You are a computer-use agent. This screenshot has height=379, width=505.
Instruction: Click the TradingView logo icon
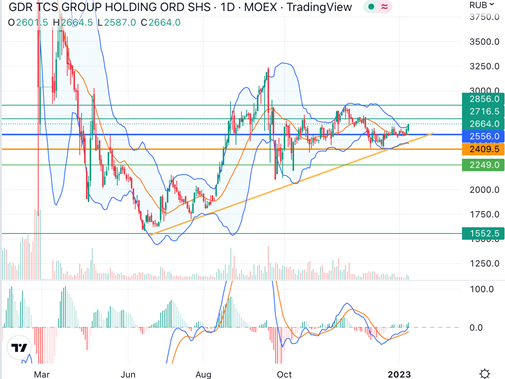19,348
